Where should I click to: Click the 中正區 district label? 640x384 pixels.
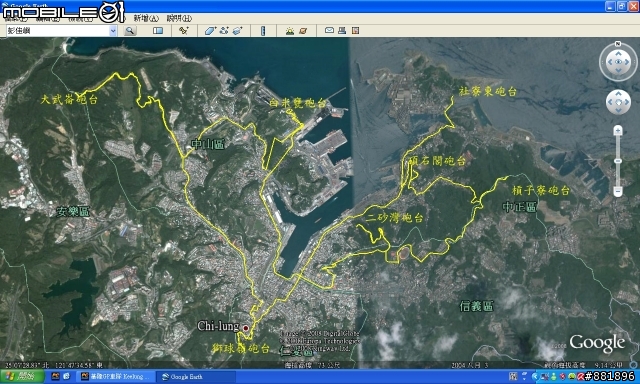(519, 207)
